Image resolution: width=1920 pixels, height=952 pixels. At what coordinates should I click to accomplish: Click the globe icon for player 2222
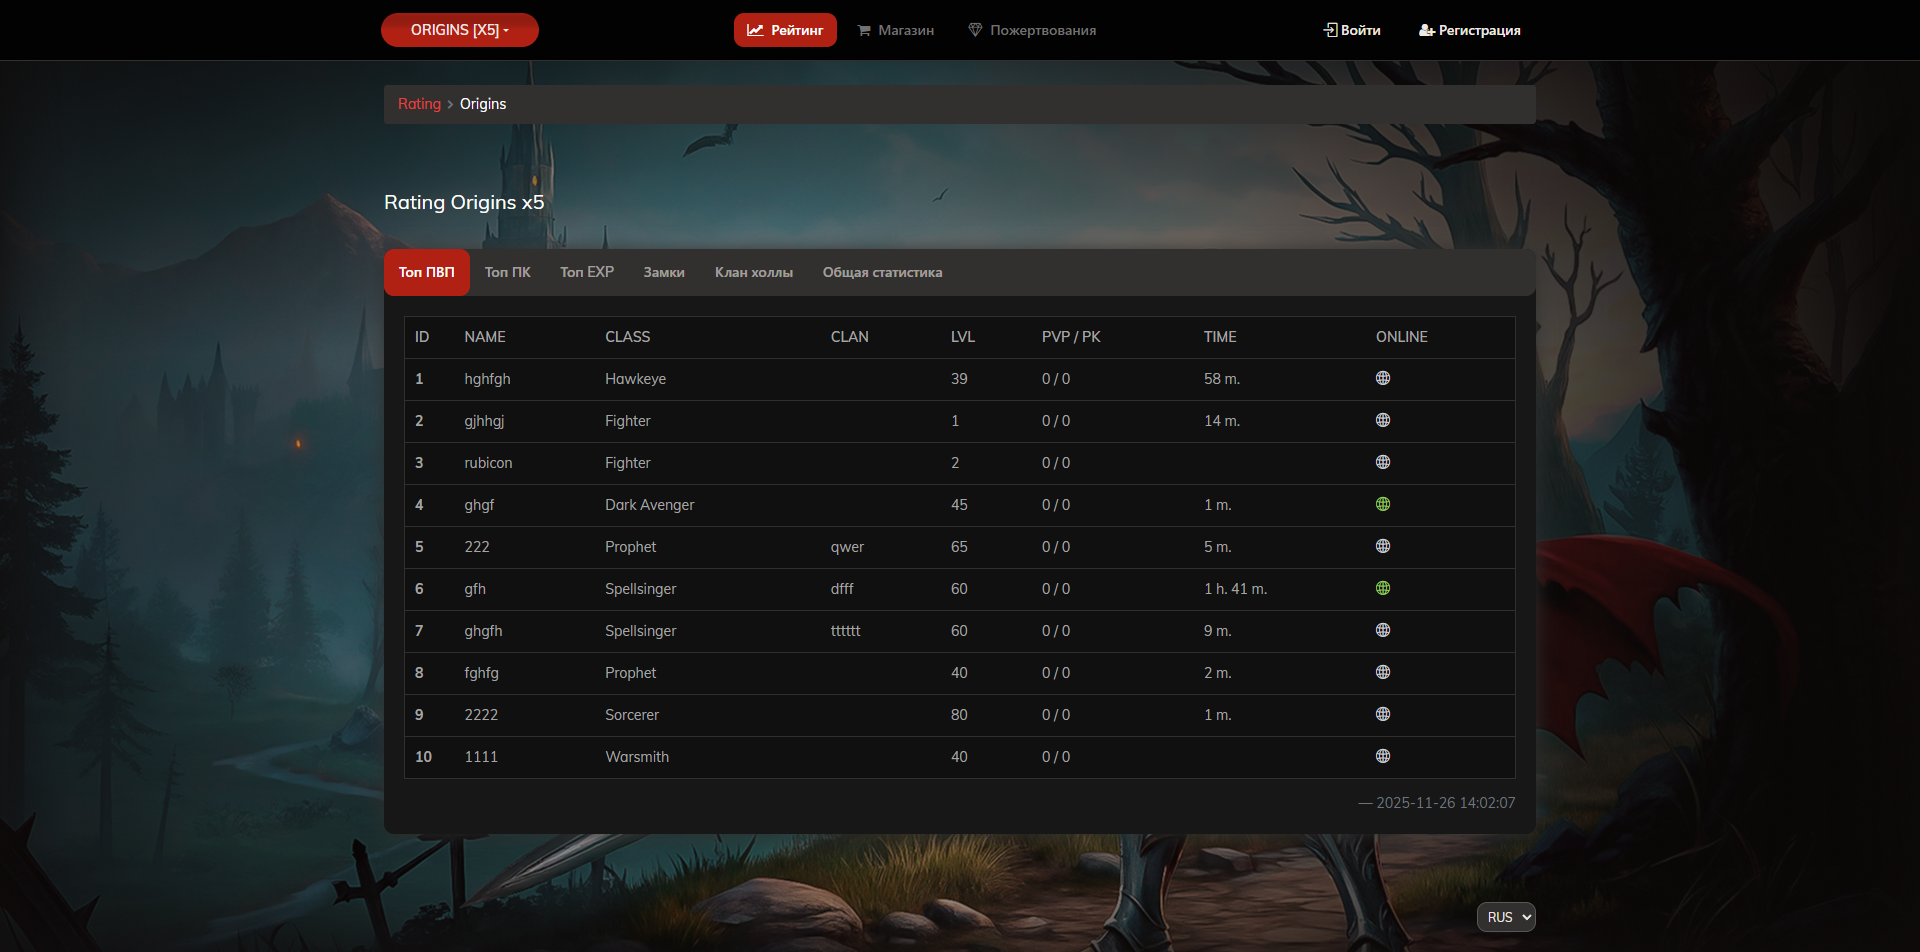click(x=1383, y=715)
